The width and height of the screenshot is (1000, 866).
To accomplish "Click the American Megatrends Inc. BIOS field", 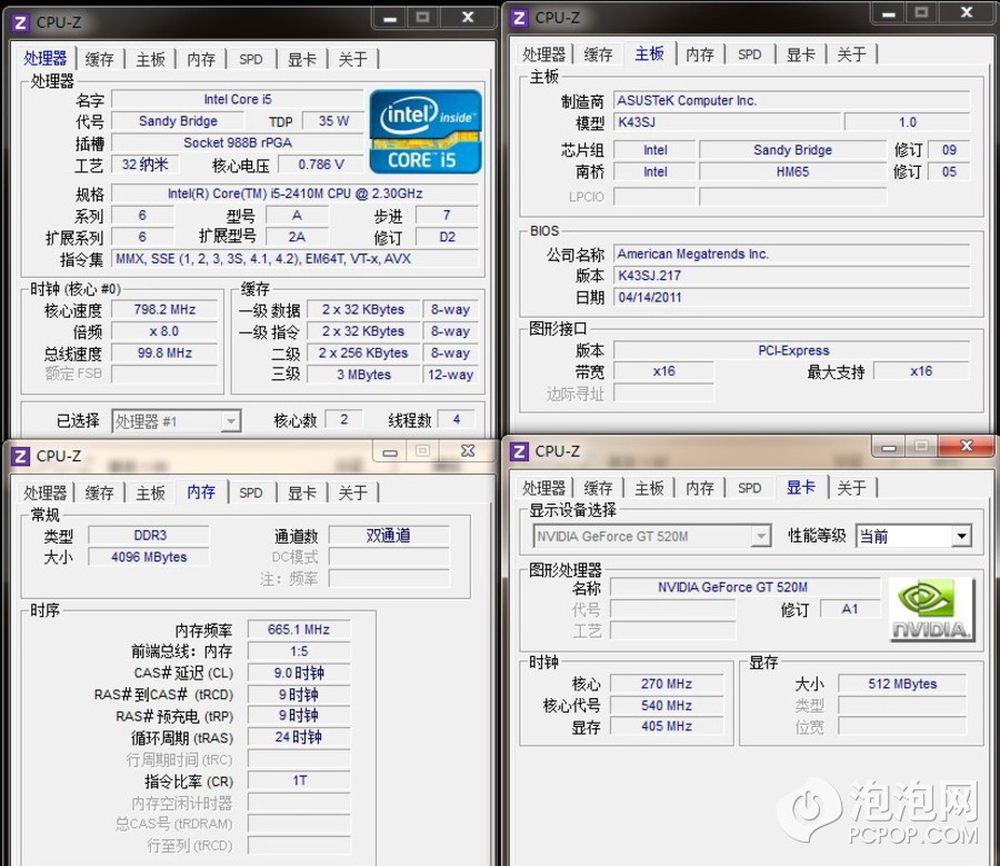I will tap(792, 254).
